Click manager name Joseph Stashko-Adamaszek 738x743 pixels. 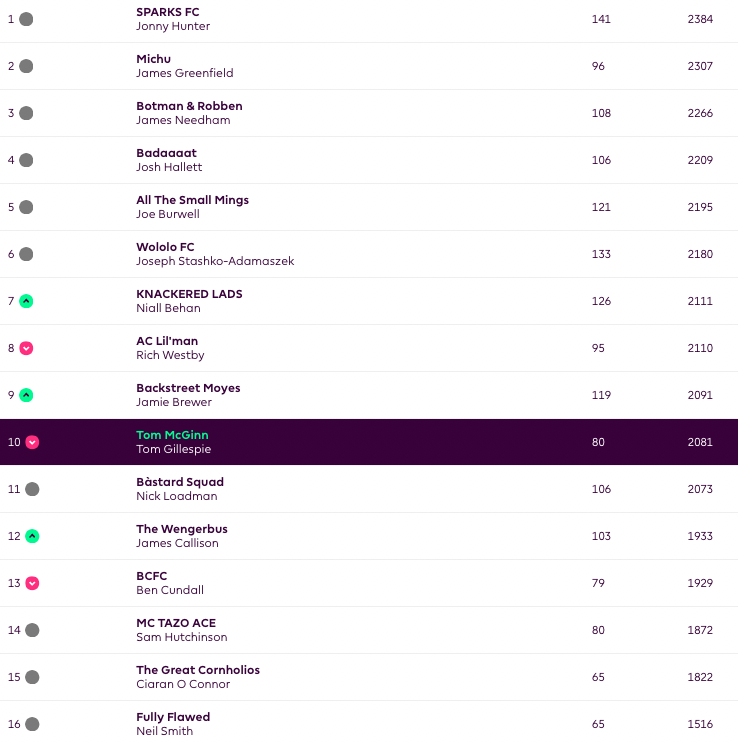pyautogui.click(x=215, y=262)
